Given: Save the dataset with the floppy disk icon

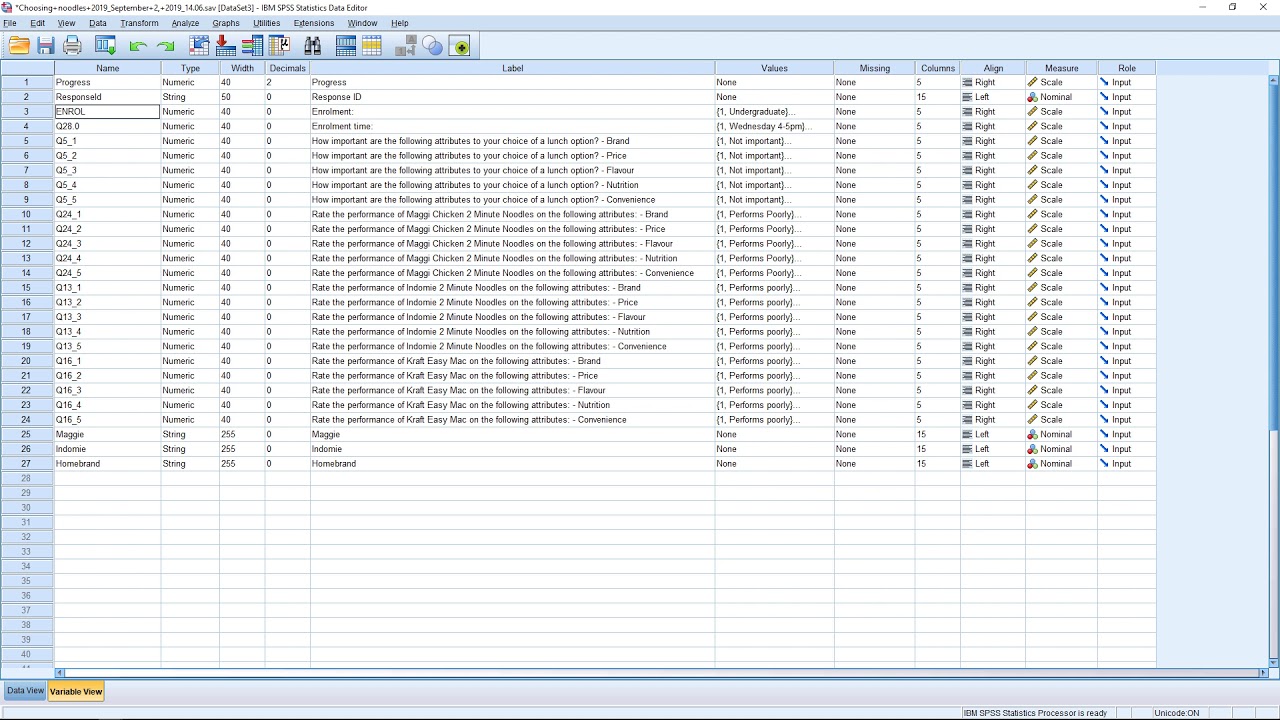Looking at the screenshot, I should (46, 46).
